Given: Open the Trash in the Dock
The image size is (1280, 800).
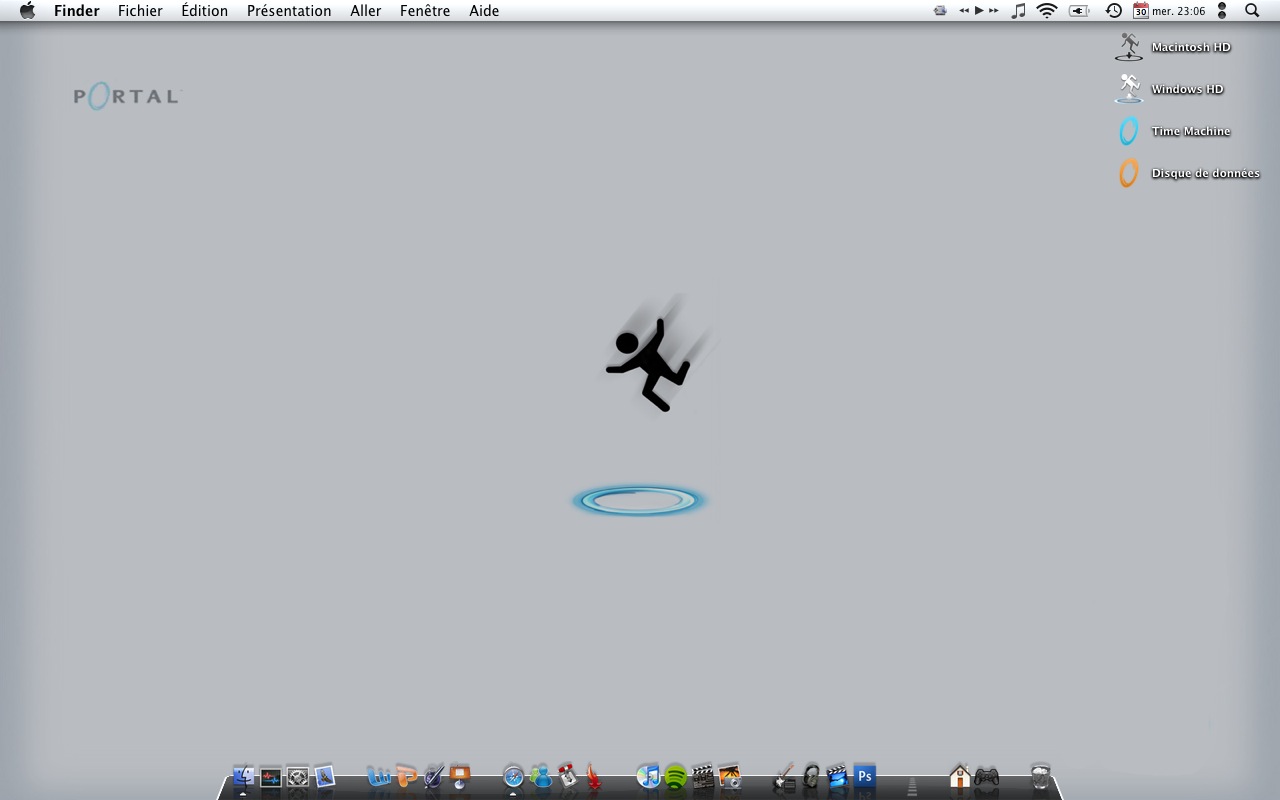Looking at the screenshot, I should (x=1041, y=776).
